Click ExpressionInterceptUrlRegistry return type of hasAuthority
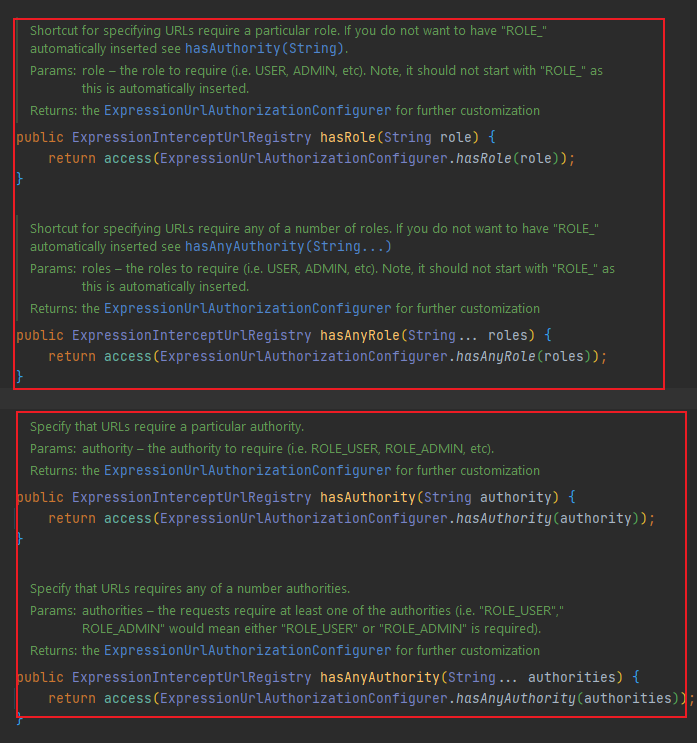Screen dimensions: 697x743 (192, 498)
